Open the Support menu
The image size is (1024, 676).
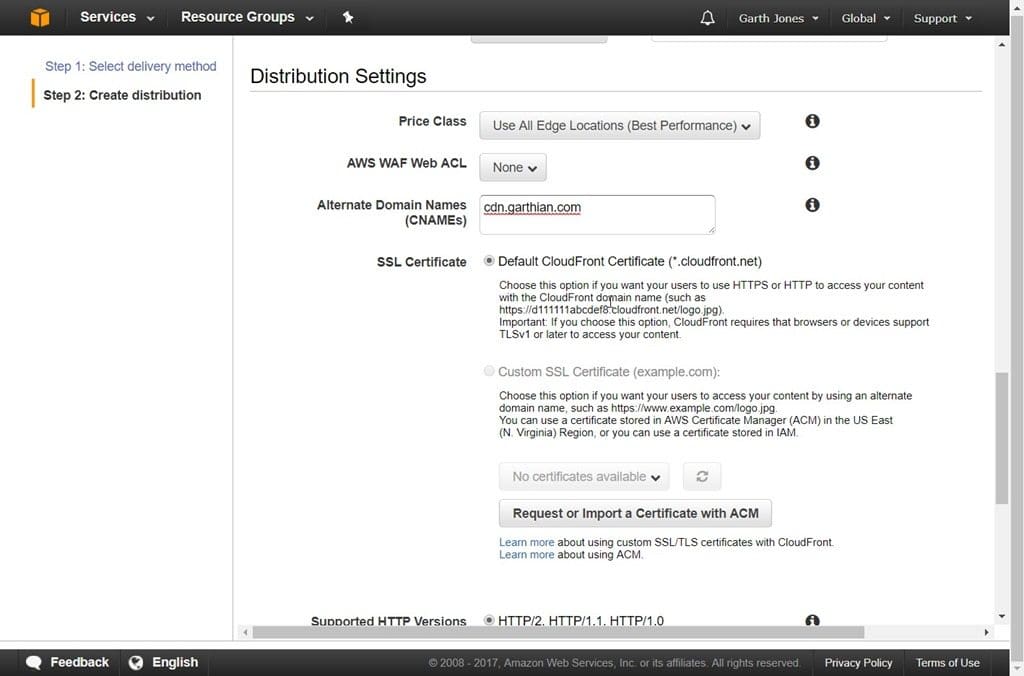tap(942, 18)
